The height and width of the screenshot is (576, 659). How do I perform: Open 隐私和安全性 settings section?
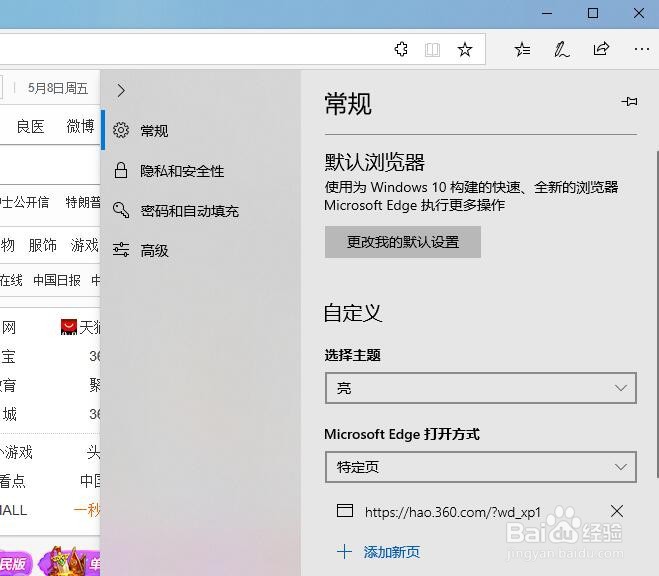click(201, 171)
